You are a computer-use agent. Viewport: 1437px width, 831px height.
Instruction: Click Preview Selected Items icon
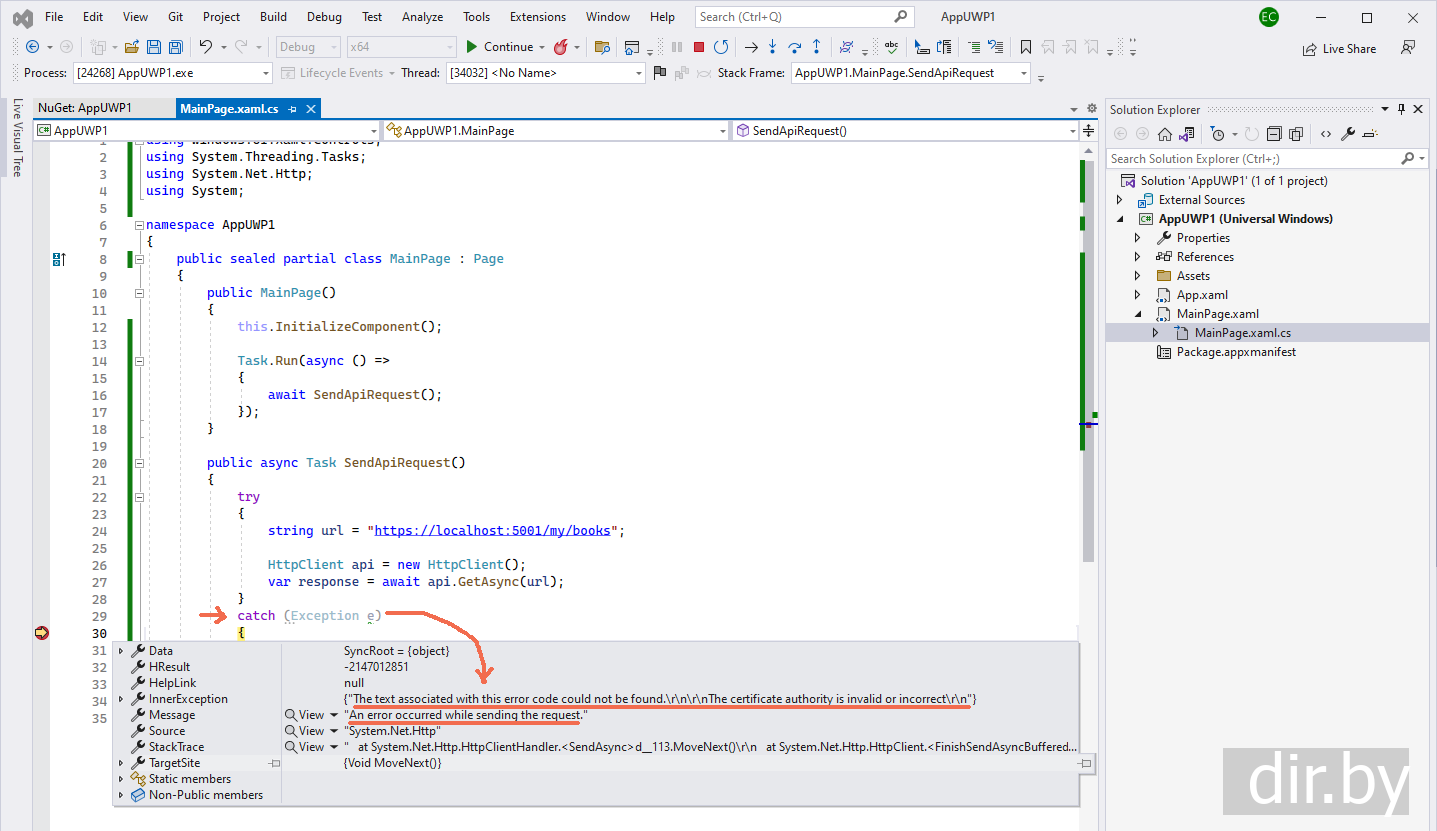pyautogui.click(x=1370, y=134)
